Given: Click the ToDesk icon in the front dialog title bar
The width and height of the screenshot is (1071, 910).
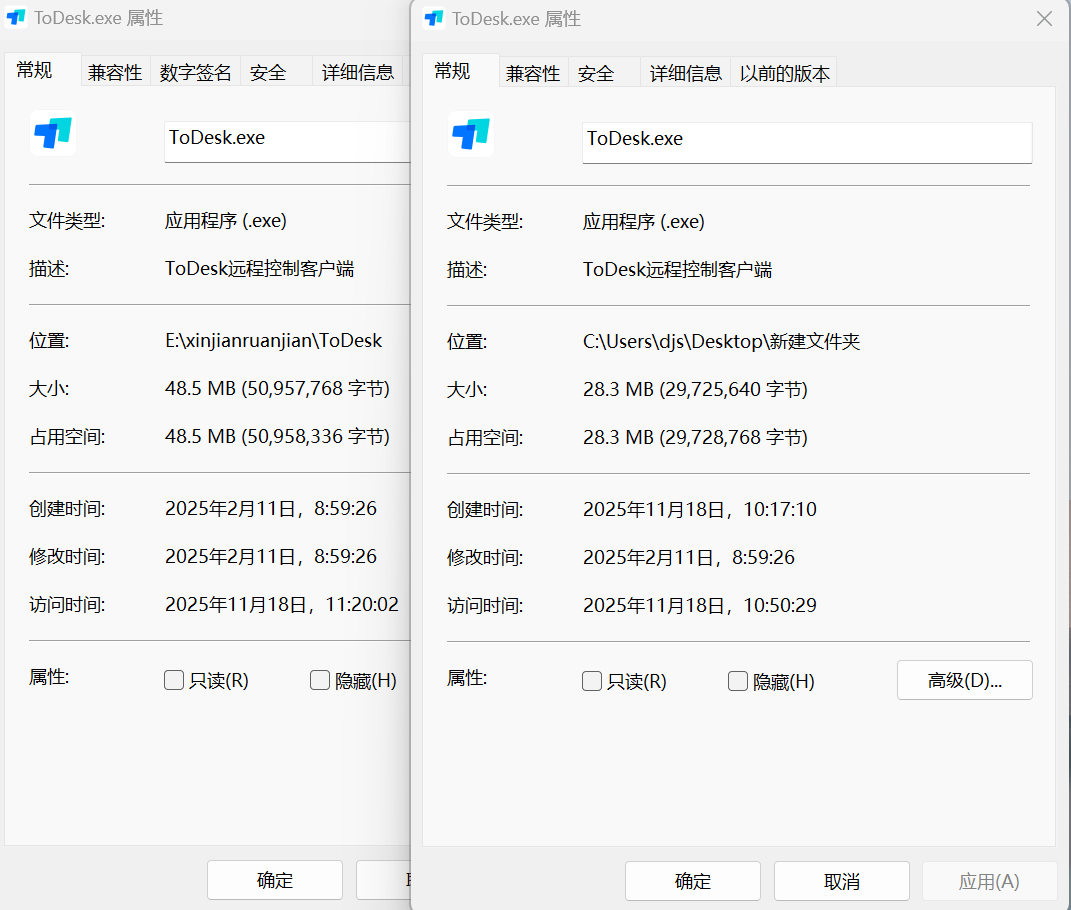Looking at the screenshot, I should [x=434, y=18].
